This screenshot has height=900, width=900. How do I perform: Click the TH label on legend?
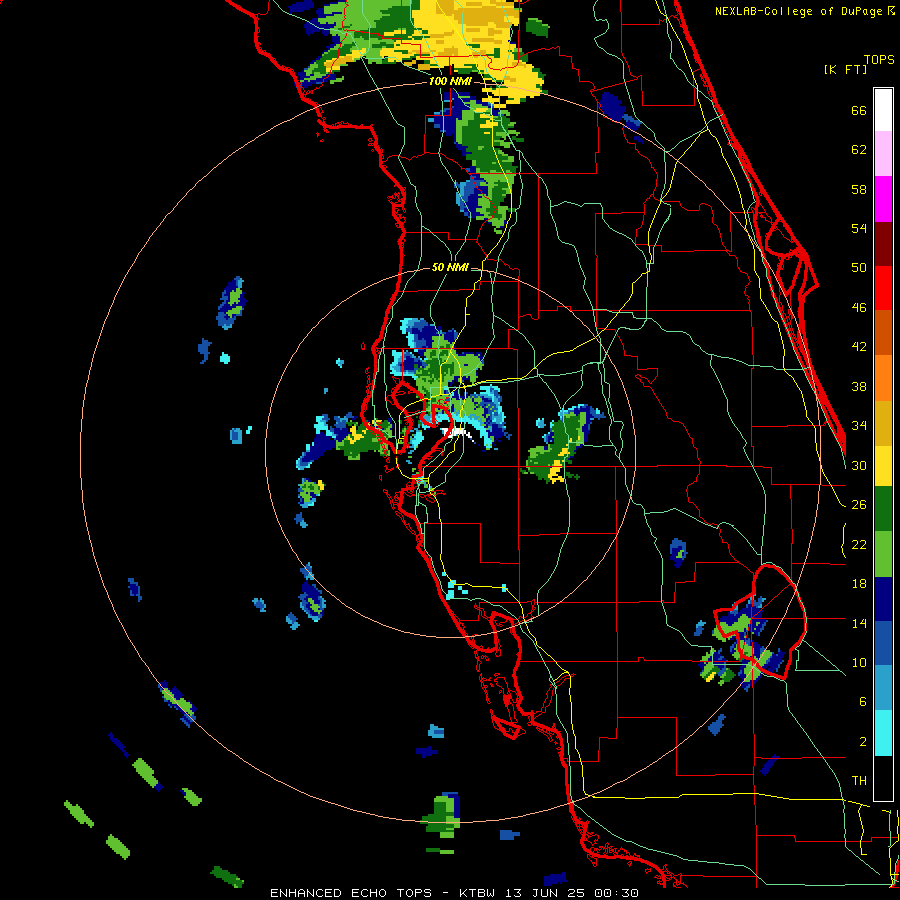[859, 781]
